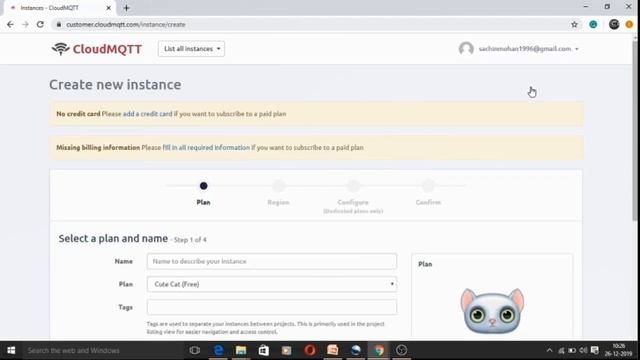Viewport: 640px width, 360px height.
Task: Click the Search the web and Windows box
Action: [102, 350]
